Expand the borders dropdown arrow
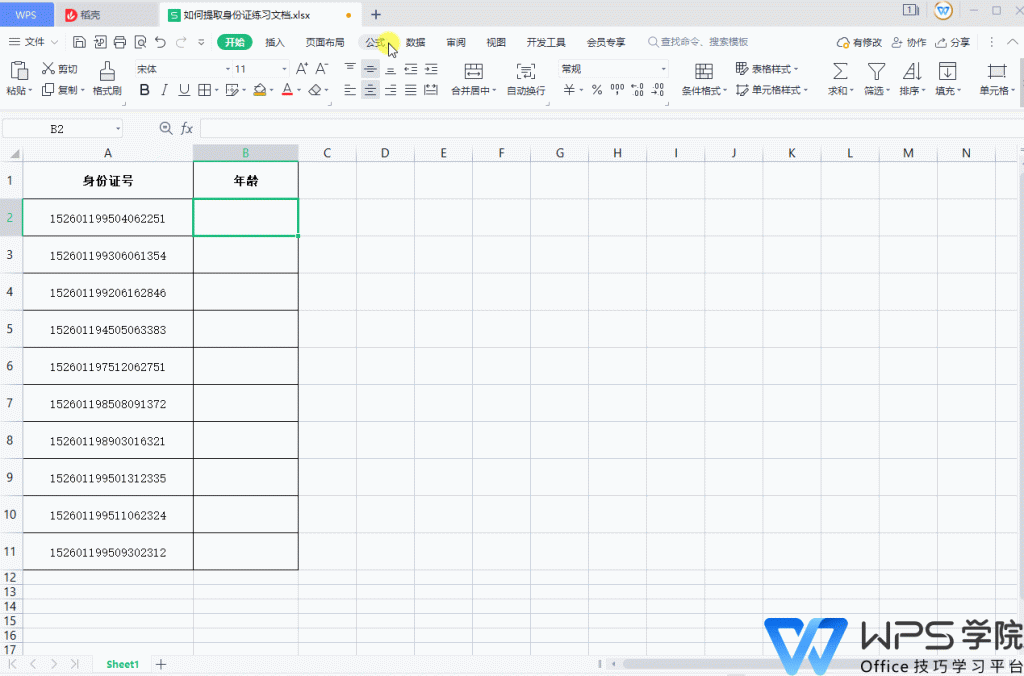This screenshot has height=676, width=1024. [x=216, y=91]
